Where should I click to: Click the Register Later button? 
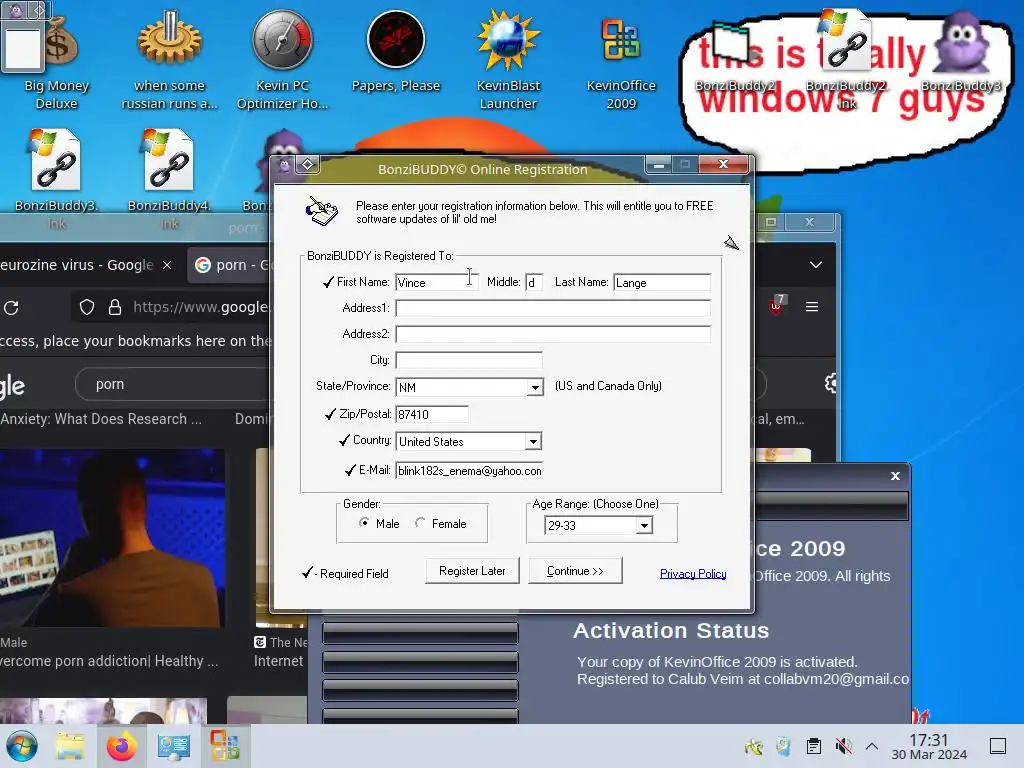click(472, 571)
